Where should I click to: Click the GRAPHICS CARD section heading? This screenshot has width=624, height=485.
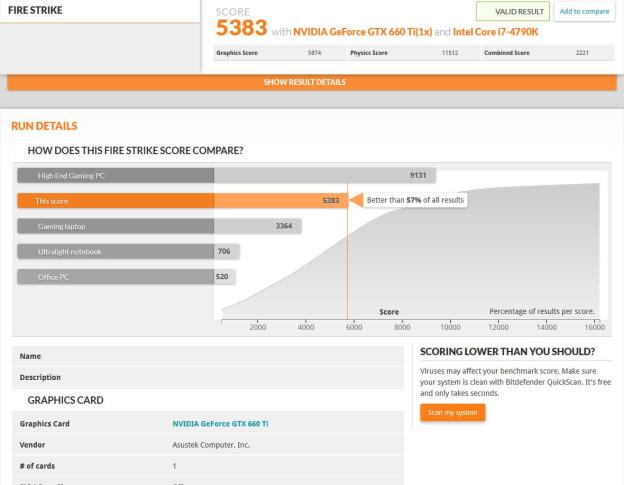click(66, 400)
